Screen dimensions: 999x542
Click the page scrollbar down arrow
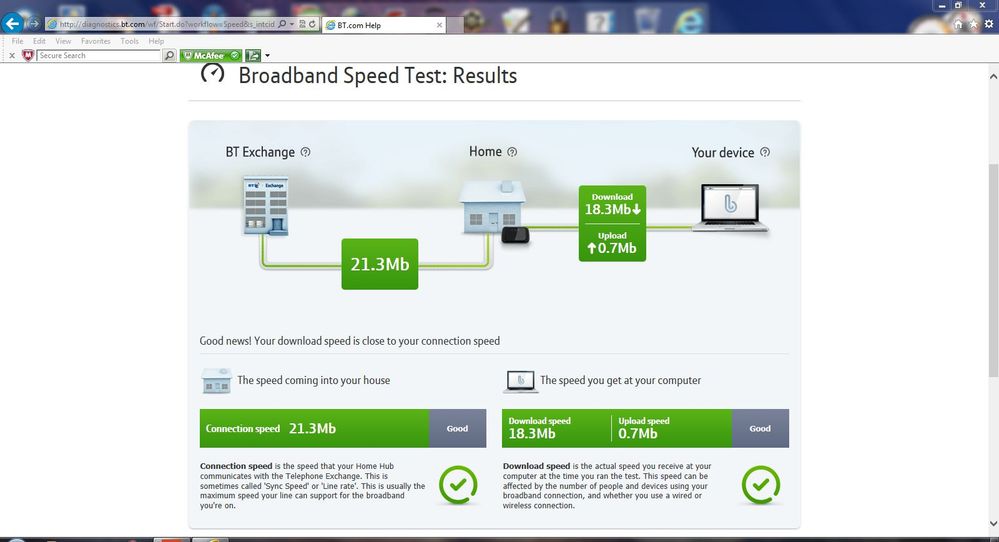(x=993, y=524)
